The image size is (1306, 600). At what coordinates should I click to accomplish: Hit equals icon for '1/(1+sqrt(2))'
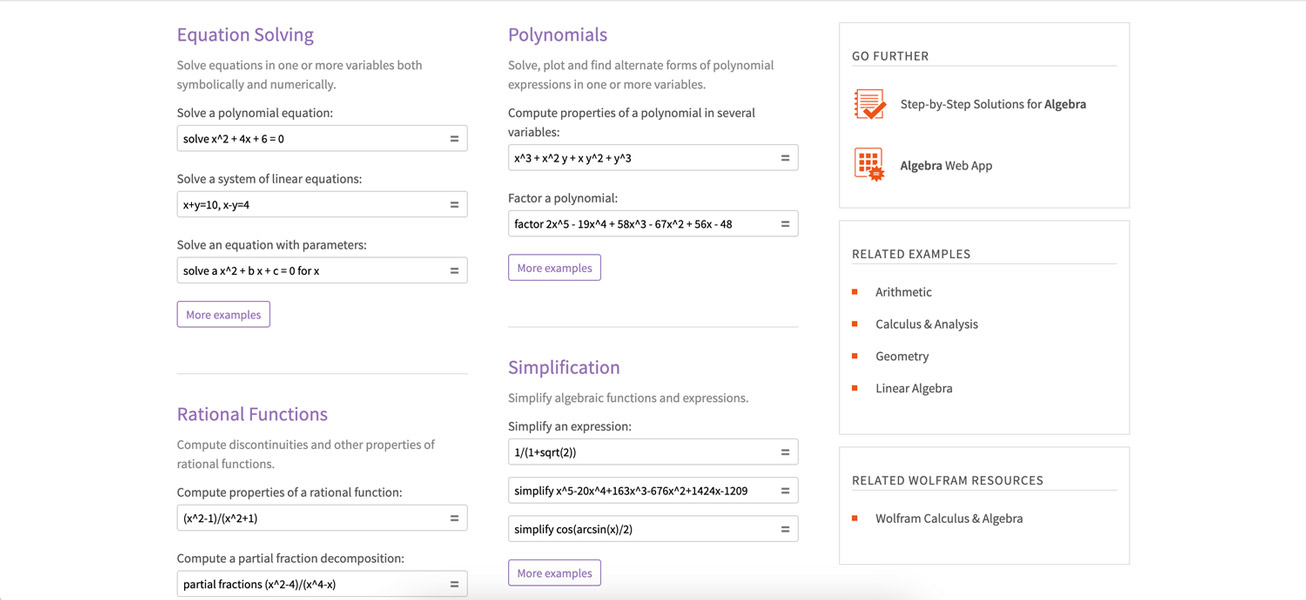point(785,452)
